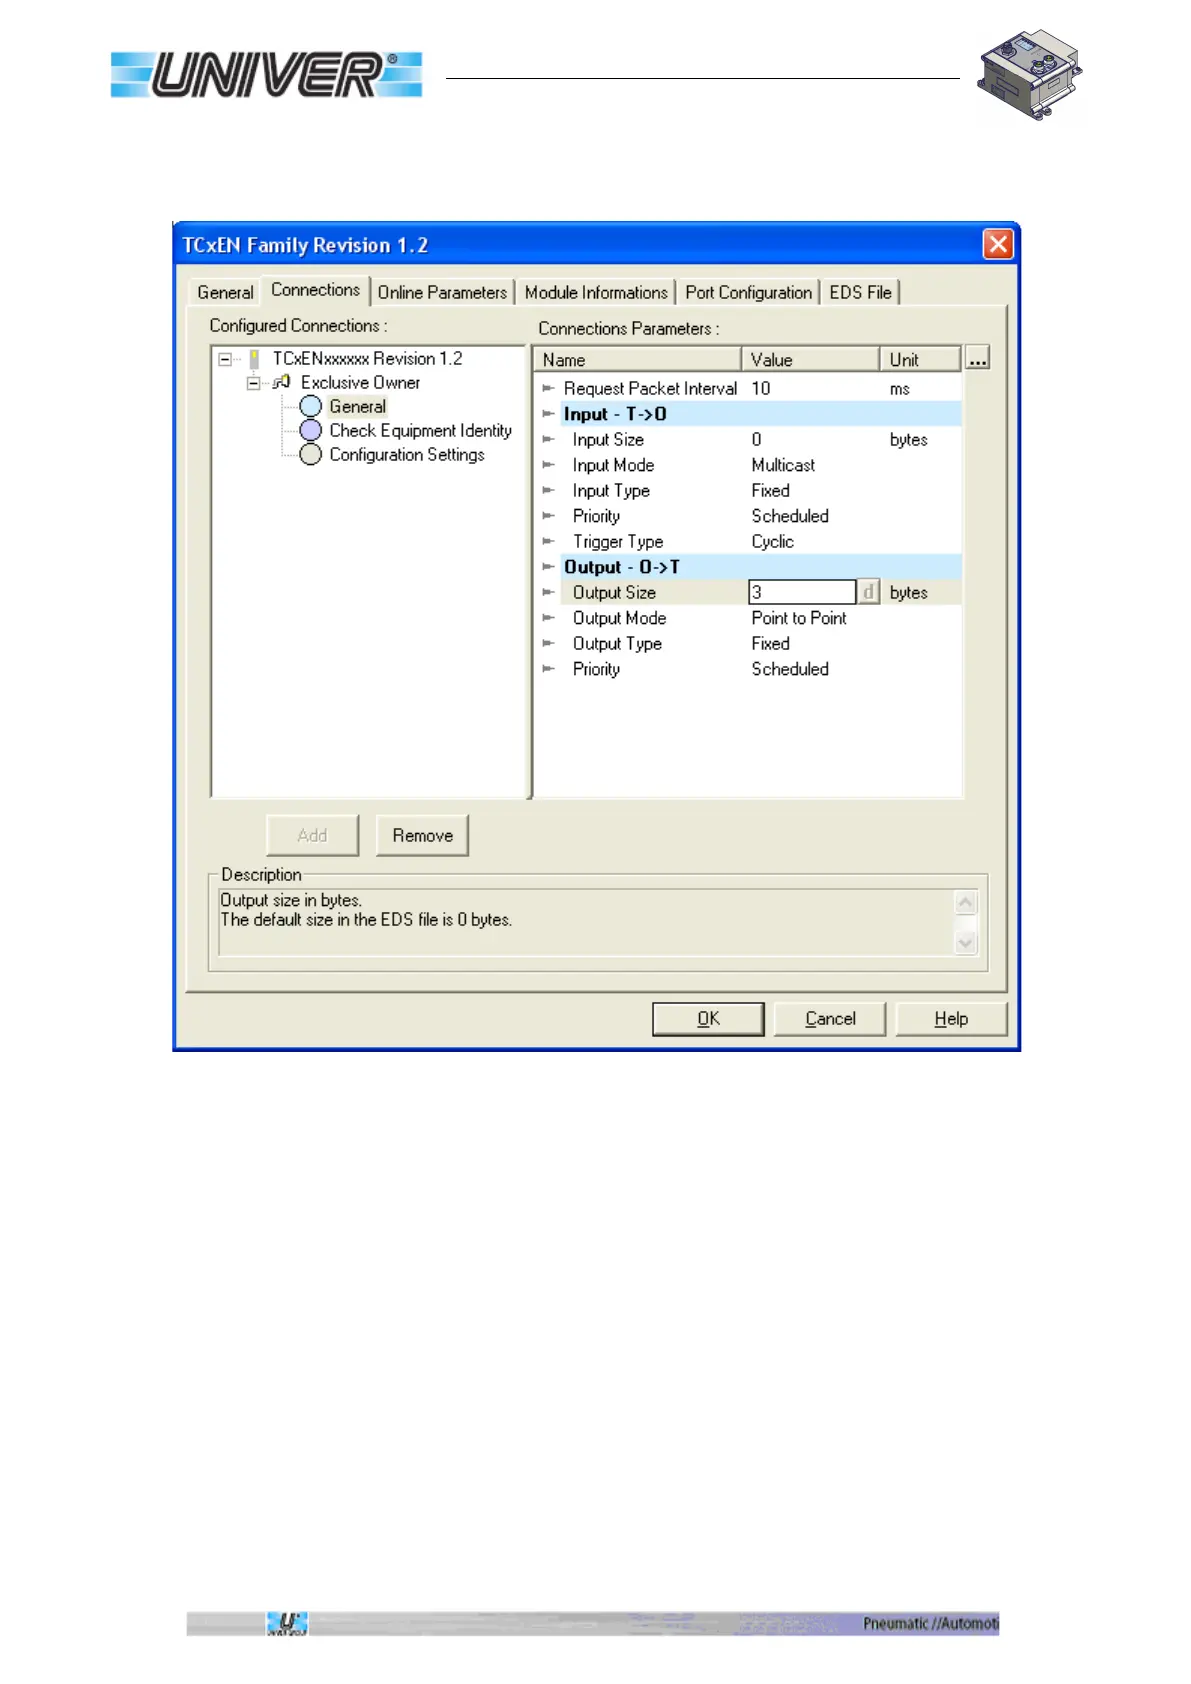Select the Input Size parameter row

click(748, 439)
